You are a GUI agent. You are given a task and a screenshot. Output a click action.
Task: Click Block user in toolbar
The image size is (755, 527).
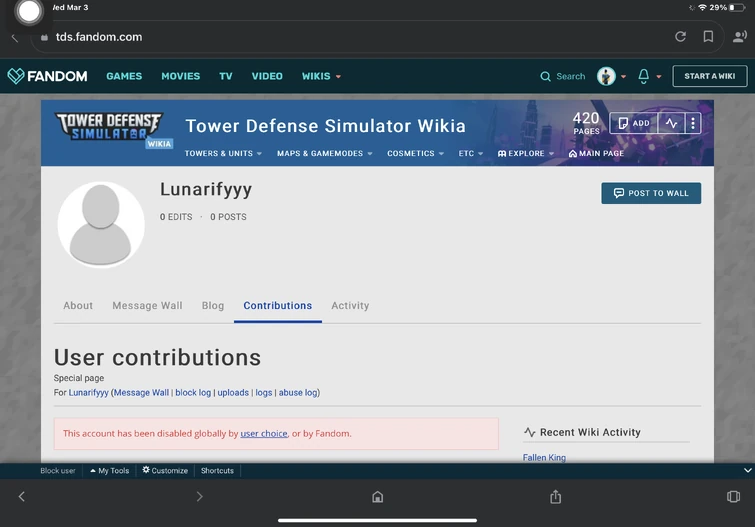click(58, 471)
